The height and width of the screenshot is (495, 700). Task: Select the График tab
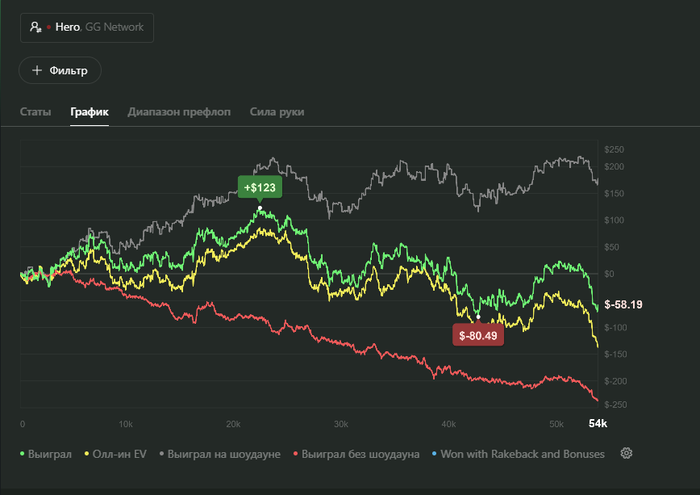click(89, 112)
